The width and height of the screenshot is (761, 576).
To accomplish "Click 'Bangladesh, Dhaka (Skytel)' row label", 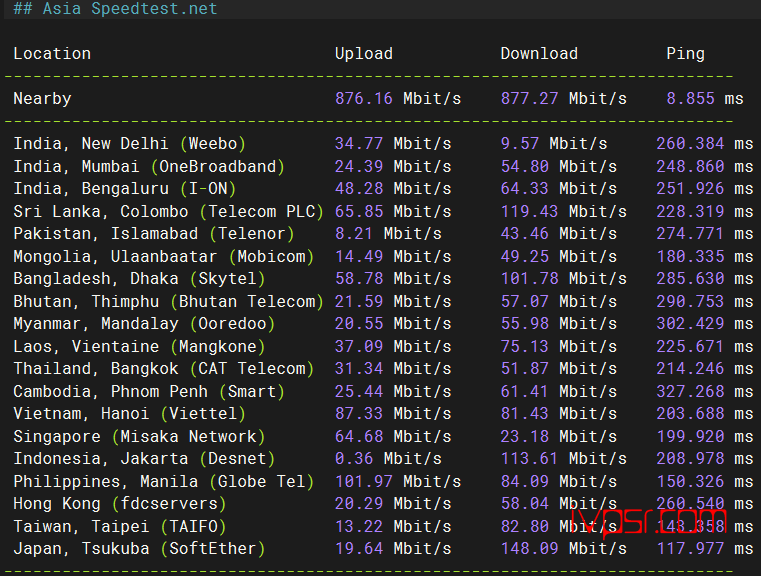I will click(139, 279).
